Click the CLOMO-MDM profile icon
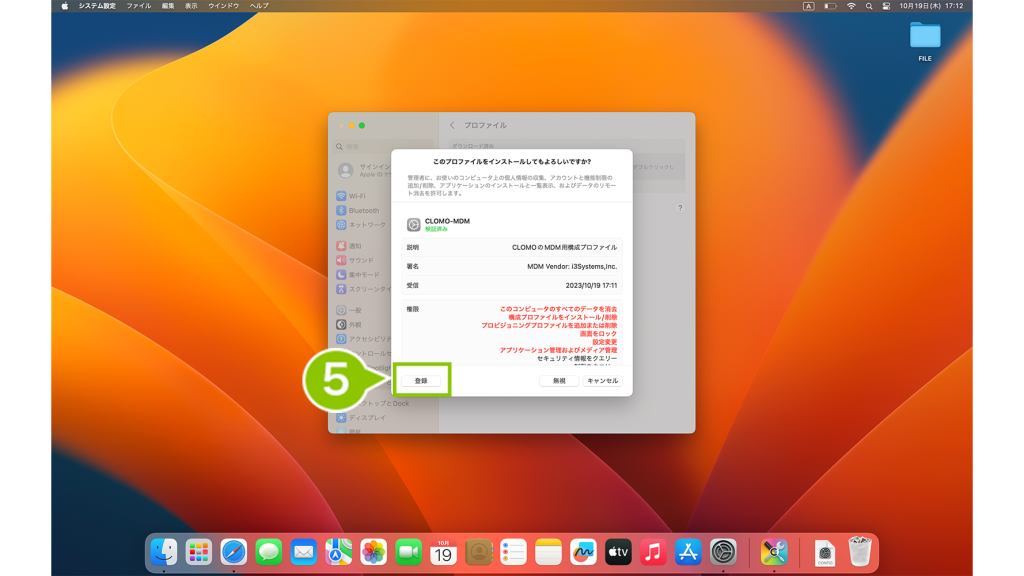This screenshot has height=576, width=1024. 413,225
